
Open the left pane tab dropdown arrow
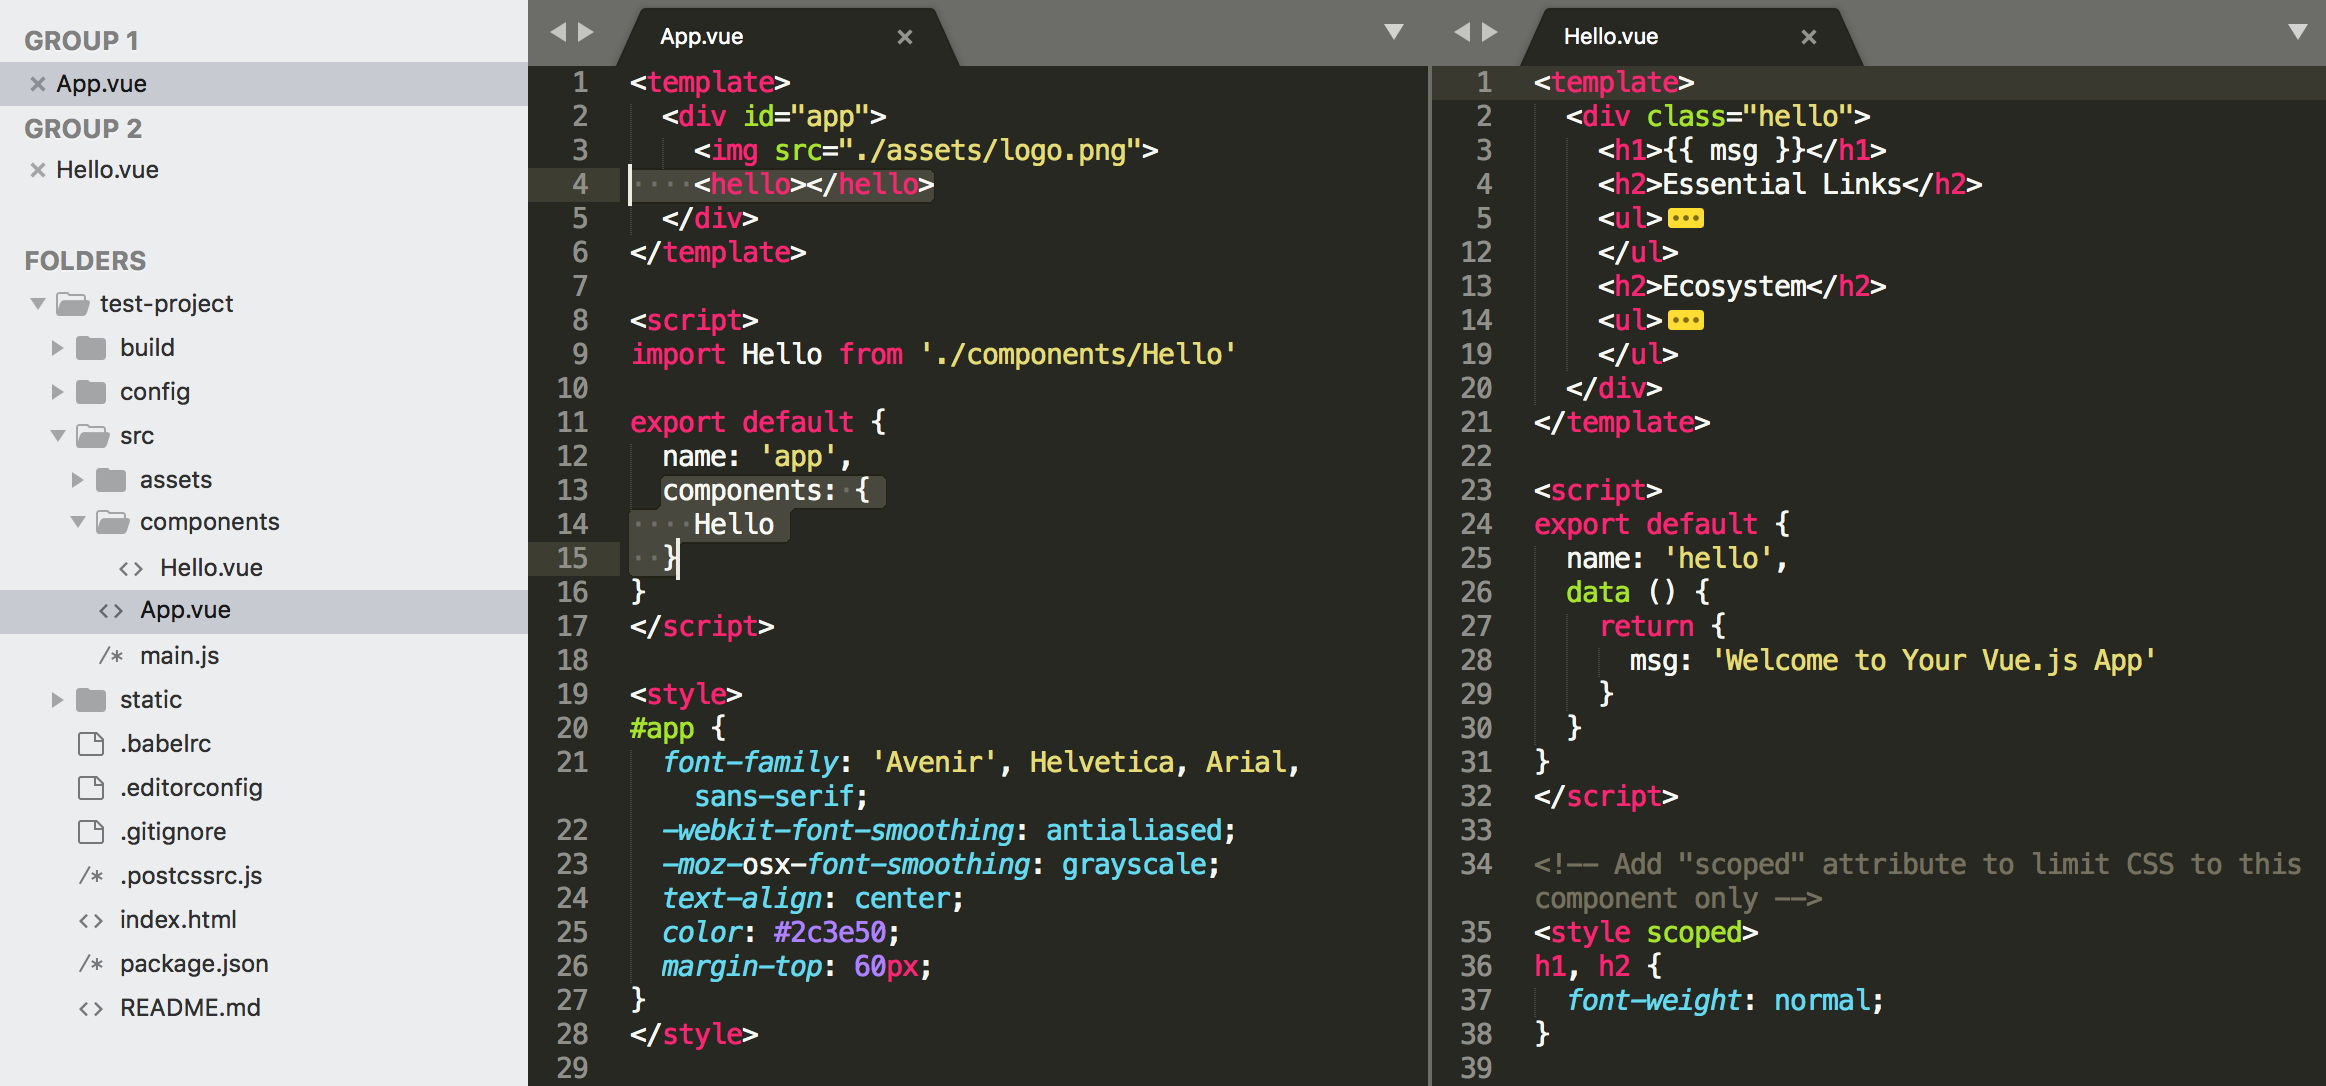point(1393,32)
